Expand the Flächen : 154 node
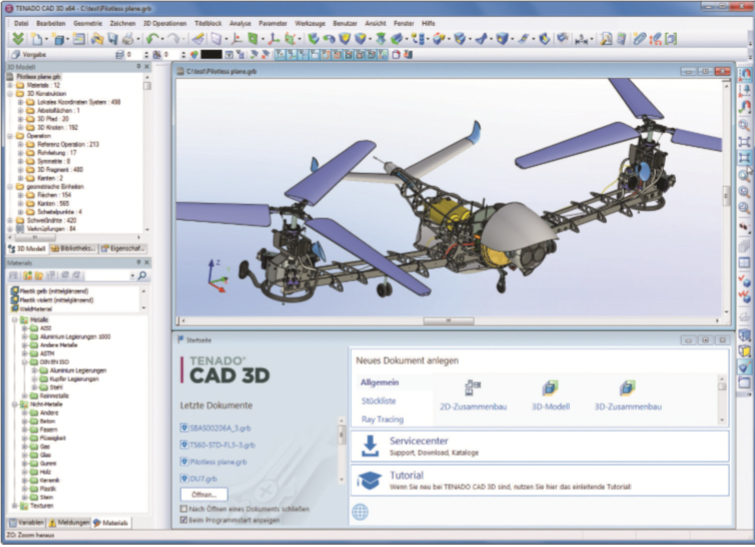This screenshot has width=755, height=547. (20, 195)
